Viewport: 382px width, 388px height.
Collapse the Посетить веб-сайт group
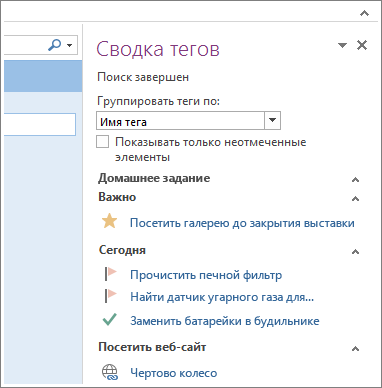[x=355, y=349]
